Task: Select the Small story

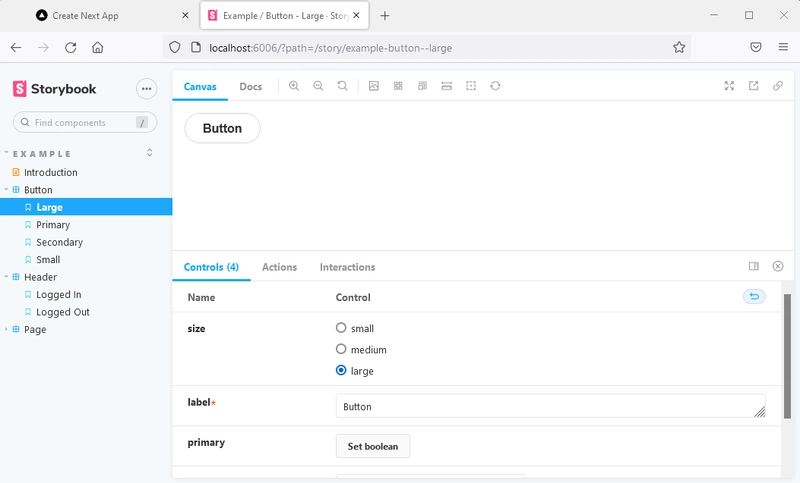Action: [48, 260]
